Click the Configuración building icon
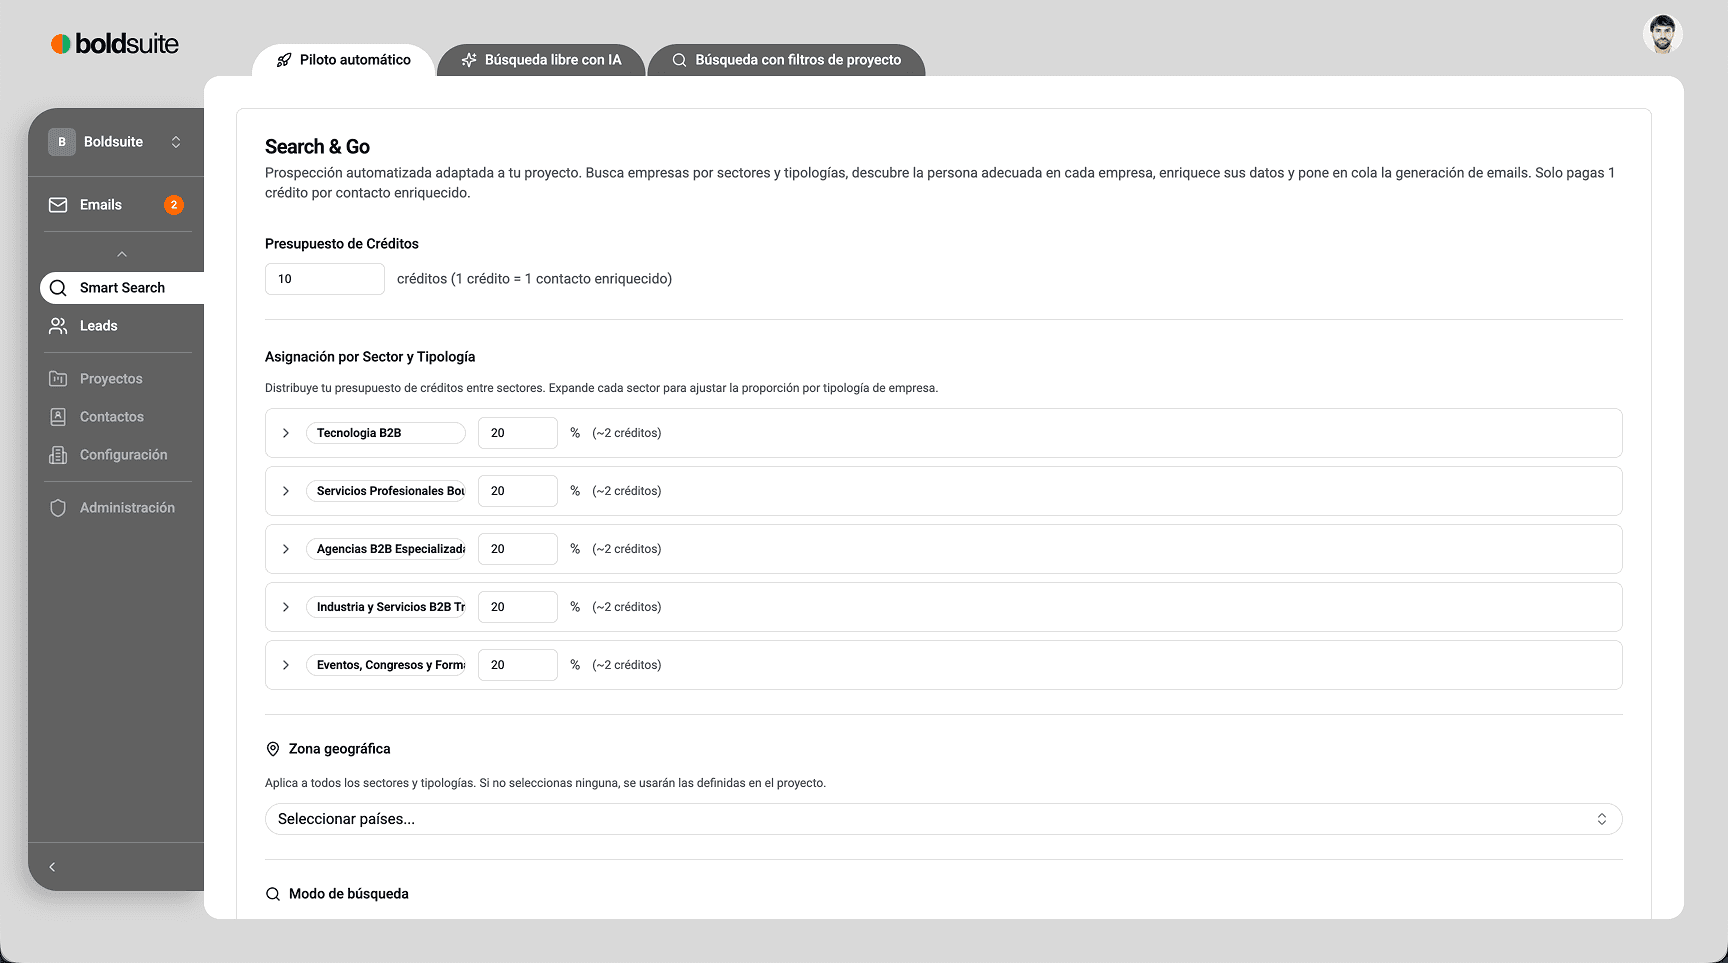The width and height of the screenshot is (1728, 963). pos(58,455)
